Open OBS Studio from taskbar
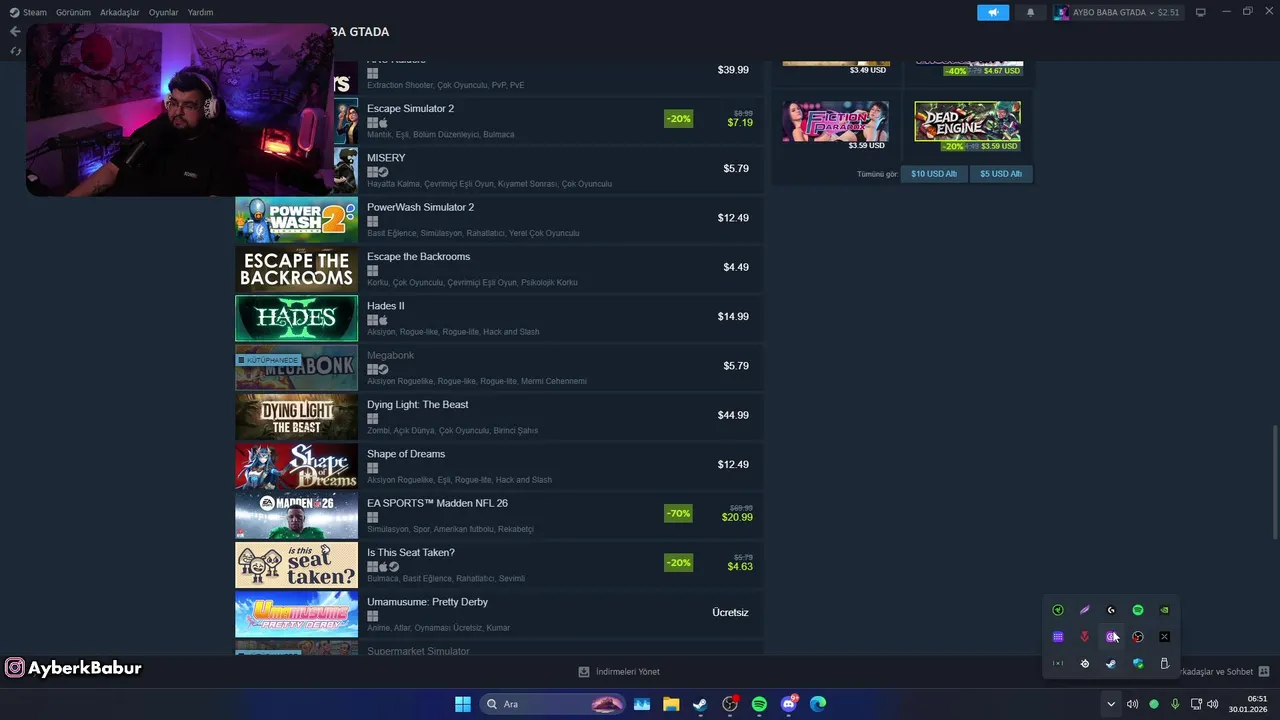1280x720 pixels. pos(730,704)
